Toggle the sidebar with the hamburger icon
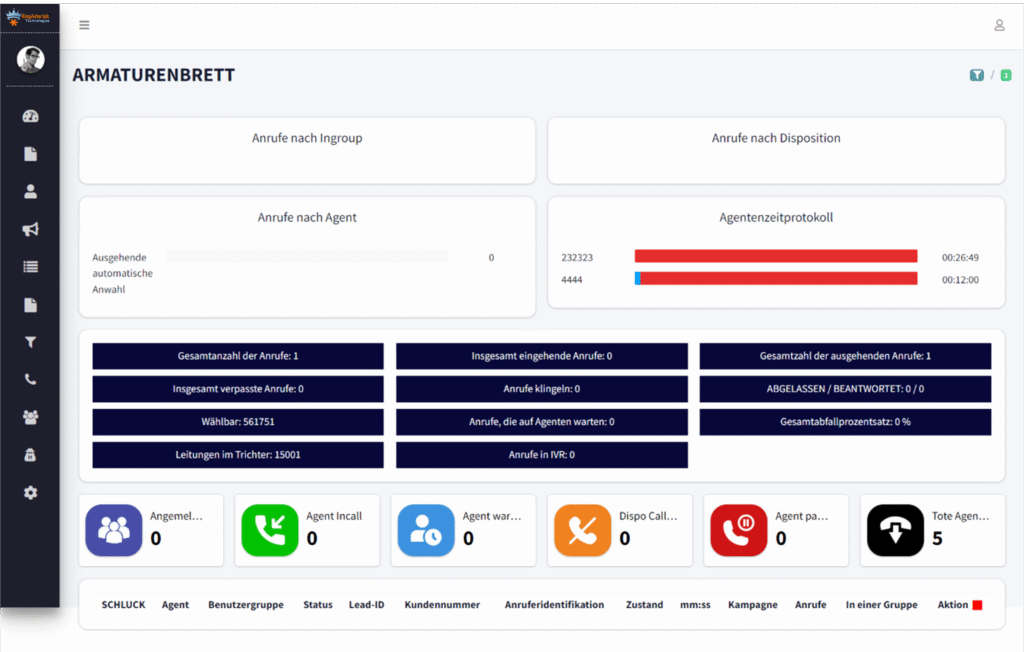This screenshot has width=1024, height=652. tap(84, 25)
